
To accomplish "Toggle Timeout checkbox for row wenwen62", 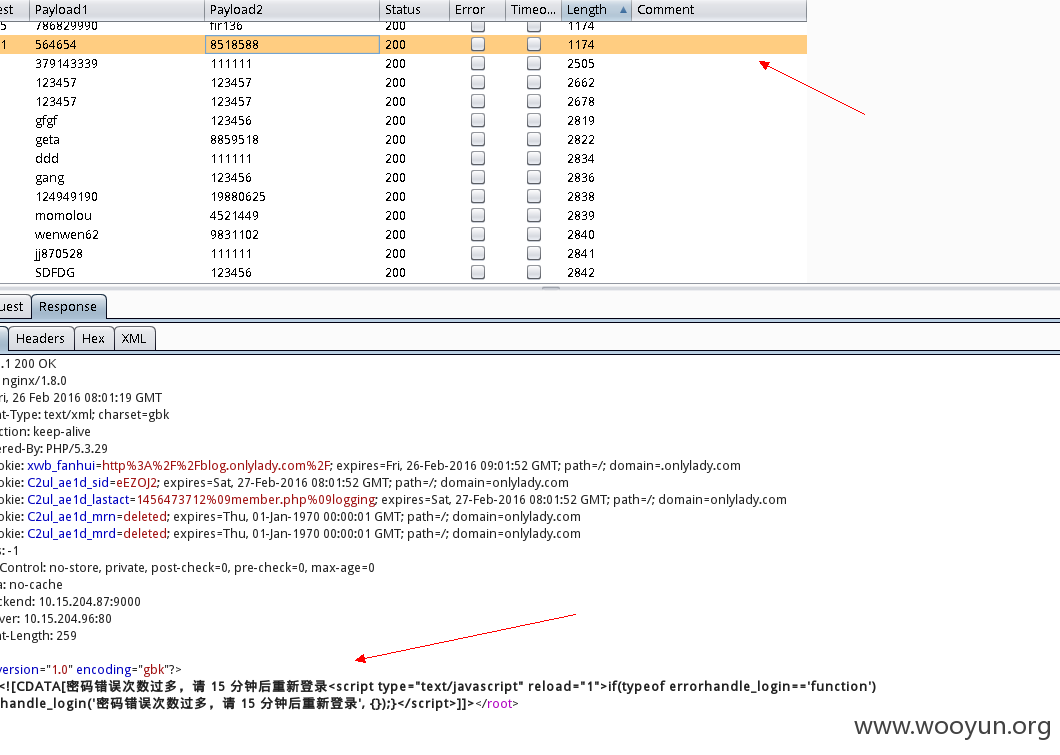I will click(x=534, y=234).
